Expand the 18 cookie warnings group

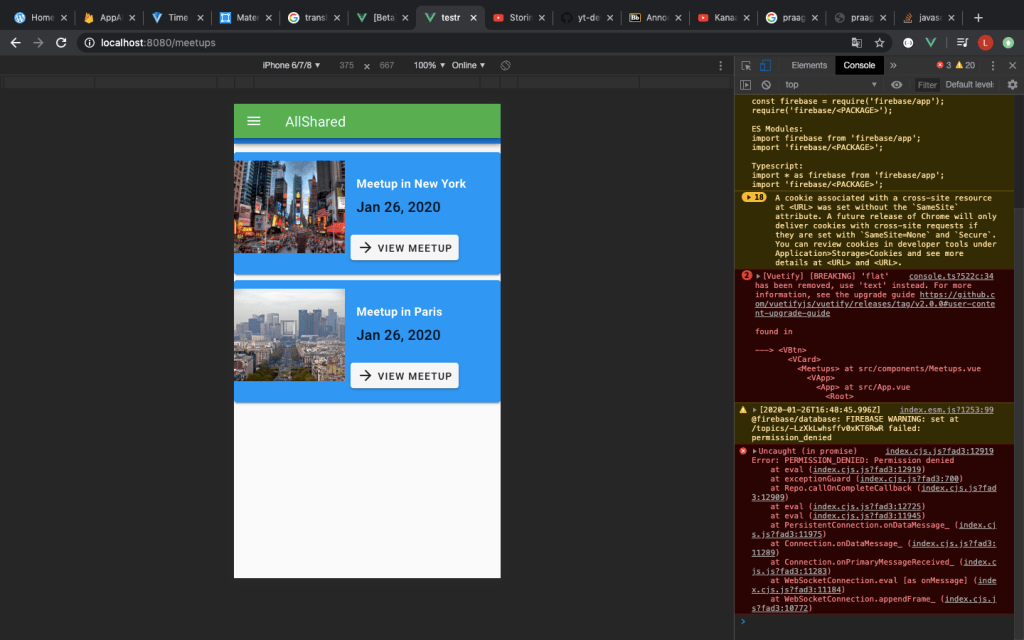click(x=753, y=198)
